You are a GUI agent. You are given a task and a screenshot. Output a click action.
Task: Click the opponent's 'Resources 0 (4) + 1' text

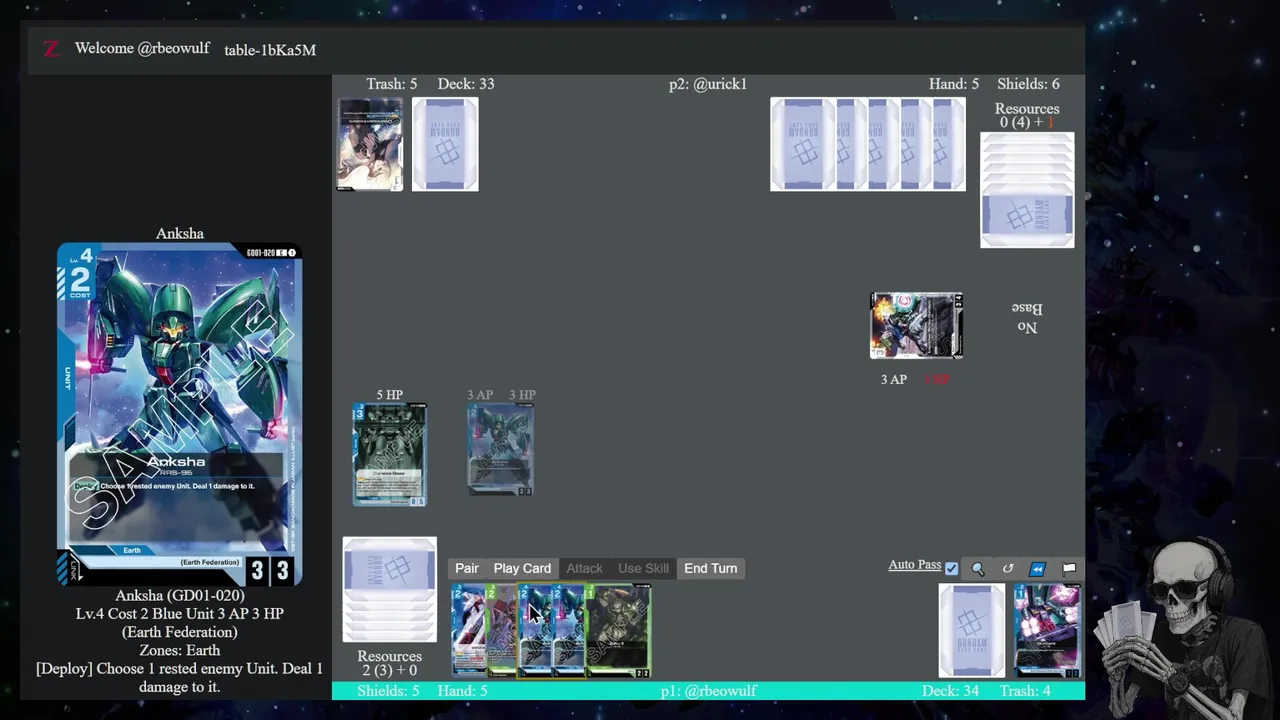pyautogui.click(x=1027, y=115)
